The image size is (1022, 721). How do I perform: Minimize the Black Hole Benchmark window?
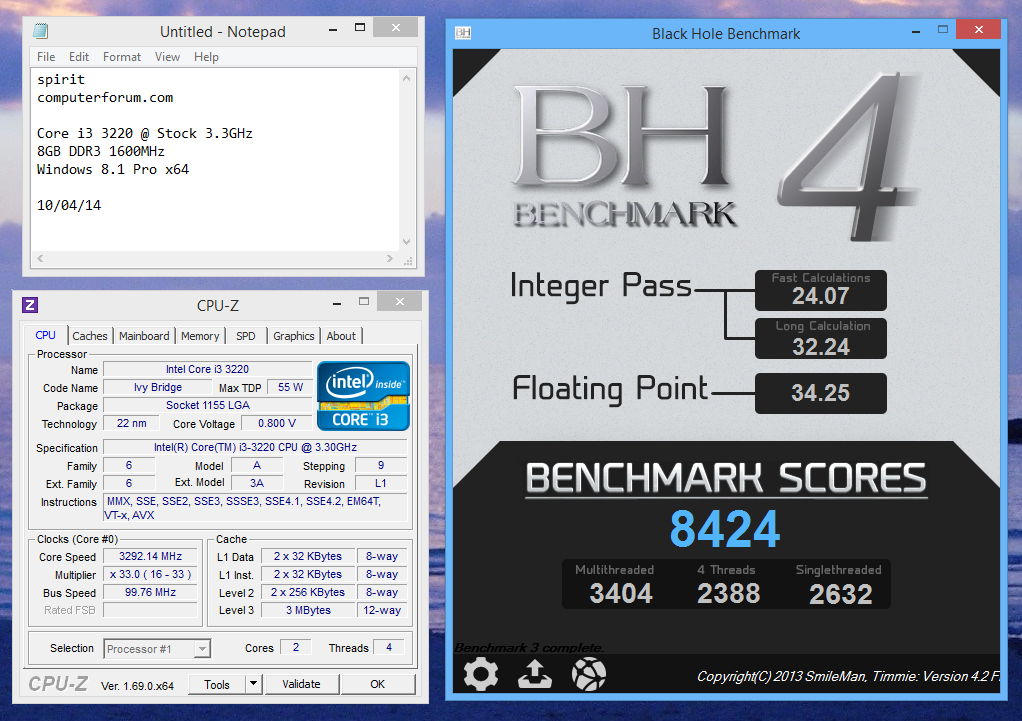tap(916, 31)
